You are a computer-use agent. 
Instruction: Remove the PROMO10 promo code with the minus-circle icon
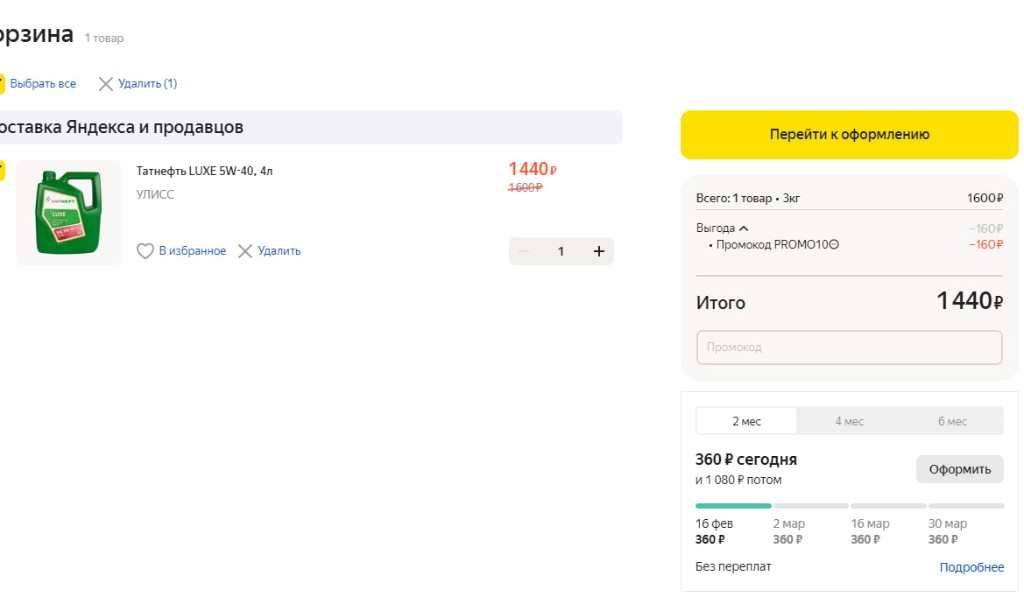coord(833,244)
